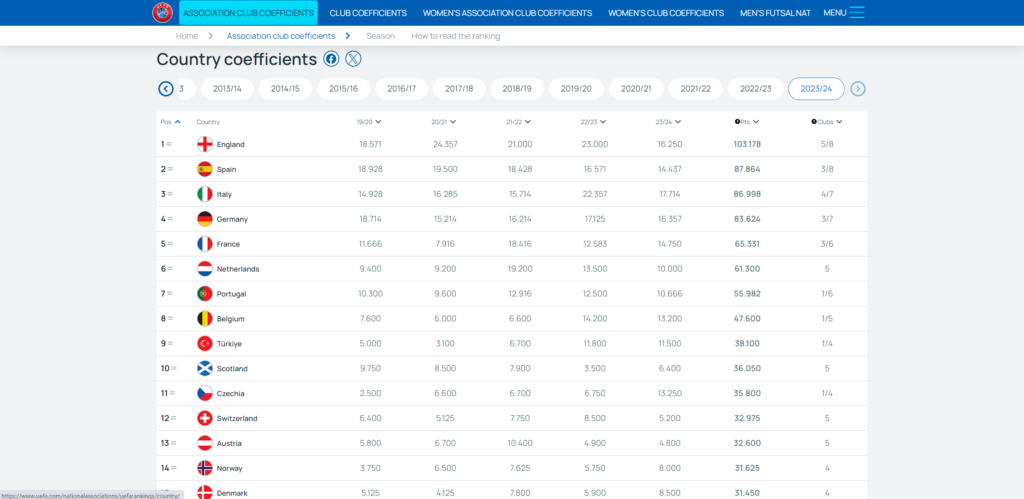Viewport: 1024px width, 499px height.
Task: Open the hamburger MENU icon
Action: [x=857, y=13]
